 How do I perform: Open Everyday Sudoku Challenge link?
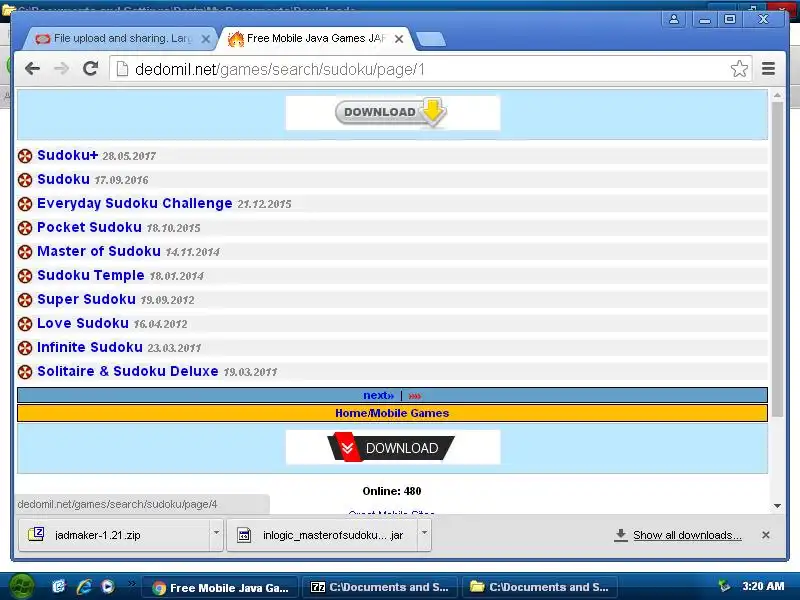coord(135,203)
